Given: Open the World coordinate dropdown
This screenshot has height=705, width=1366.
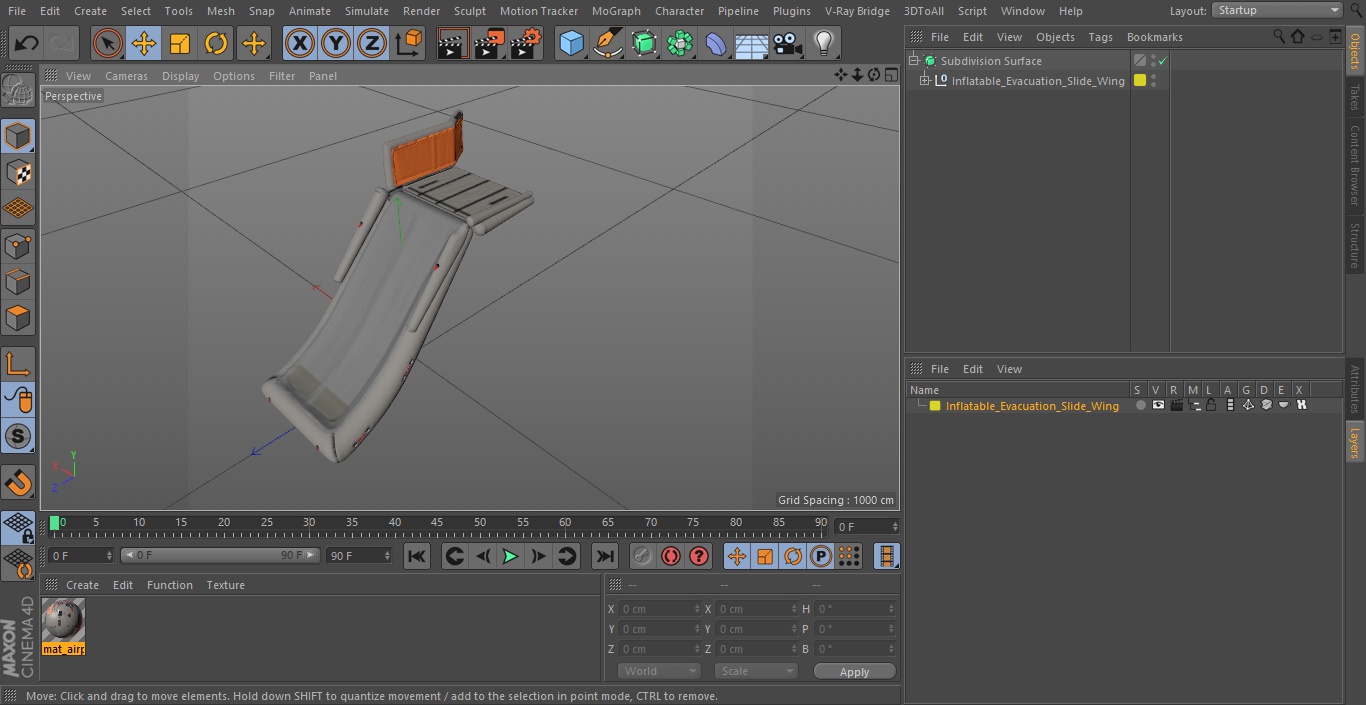Looking at the screenshot, I should pos(658,671).
